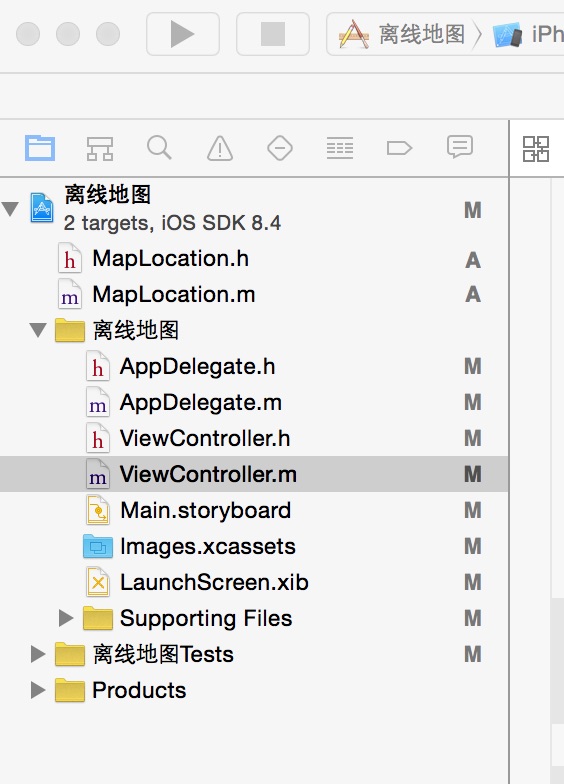Collapse the 离线地图 project root
Image resolution: width=564 pixels, height=784 pixels.
tap(10, 208)
